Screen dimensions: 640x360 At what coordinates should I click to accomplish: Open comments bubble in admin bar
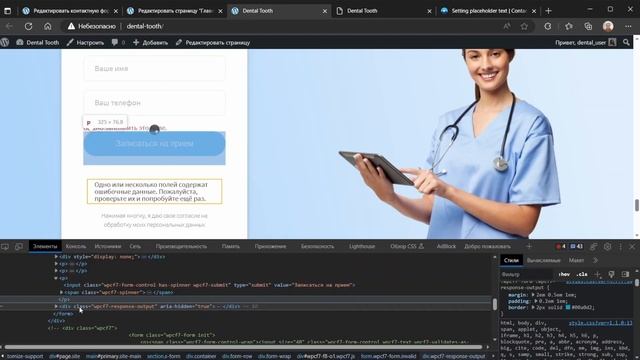pos(118,42)
